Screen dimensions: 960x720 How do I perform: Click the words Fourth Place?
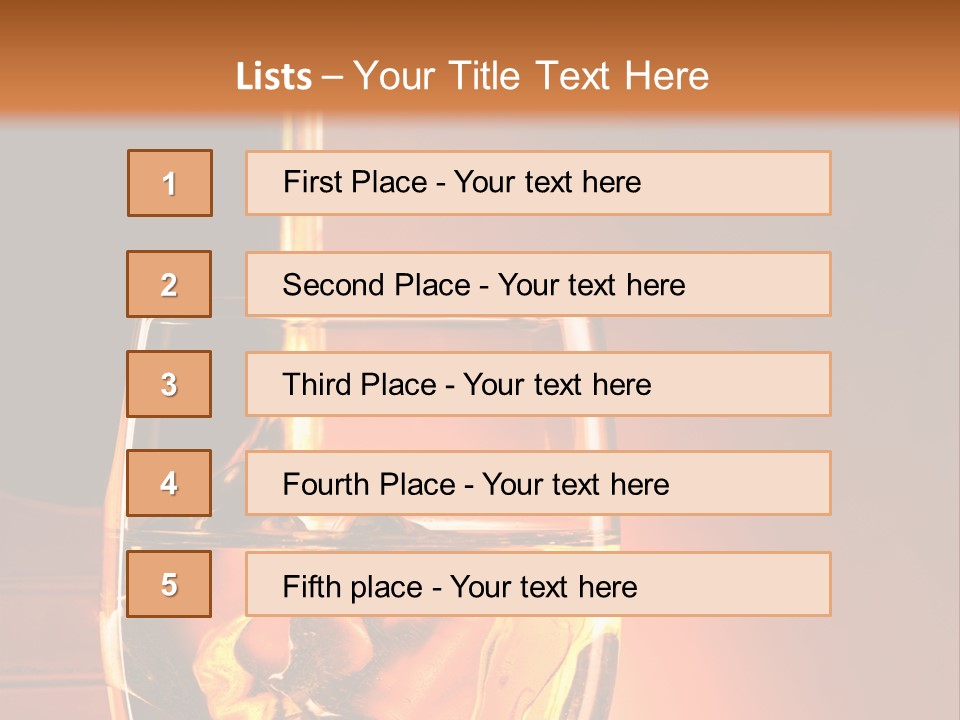click(368, 485)
